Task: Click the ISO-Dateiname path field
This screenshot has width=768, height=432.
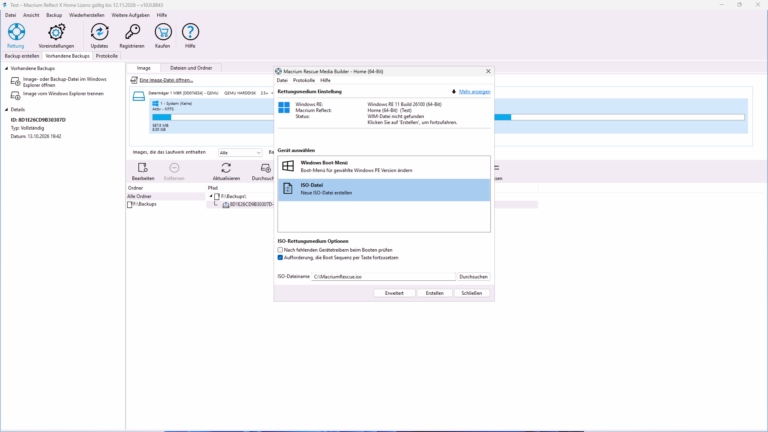Action: 384,277
